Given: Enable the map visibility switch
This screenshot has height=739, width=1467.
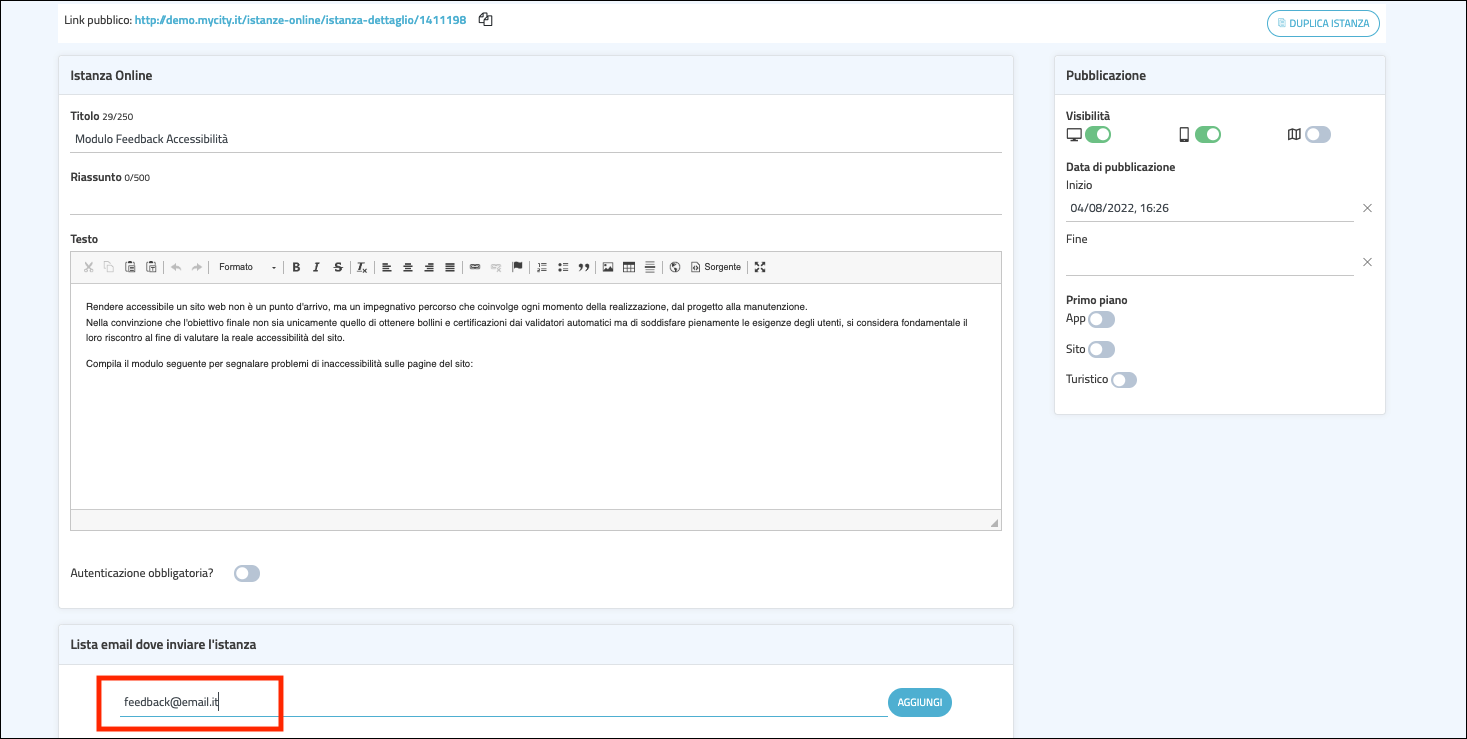Looking at the screenshot, I should pos(1317,135).
